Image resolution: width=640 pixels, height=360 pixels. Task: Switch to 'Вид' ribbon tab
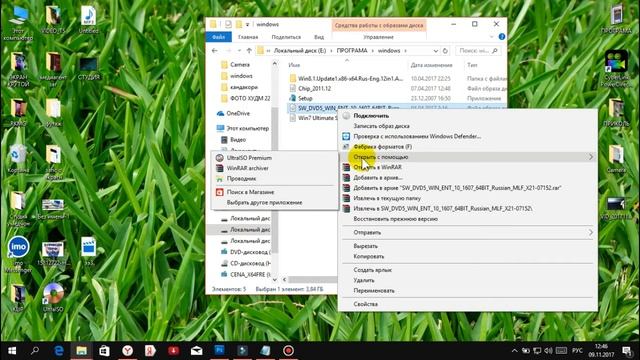pyautogui.click(x=319, y=37)
